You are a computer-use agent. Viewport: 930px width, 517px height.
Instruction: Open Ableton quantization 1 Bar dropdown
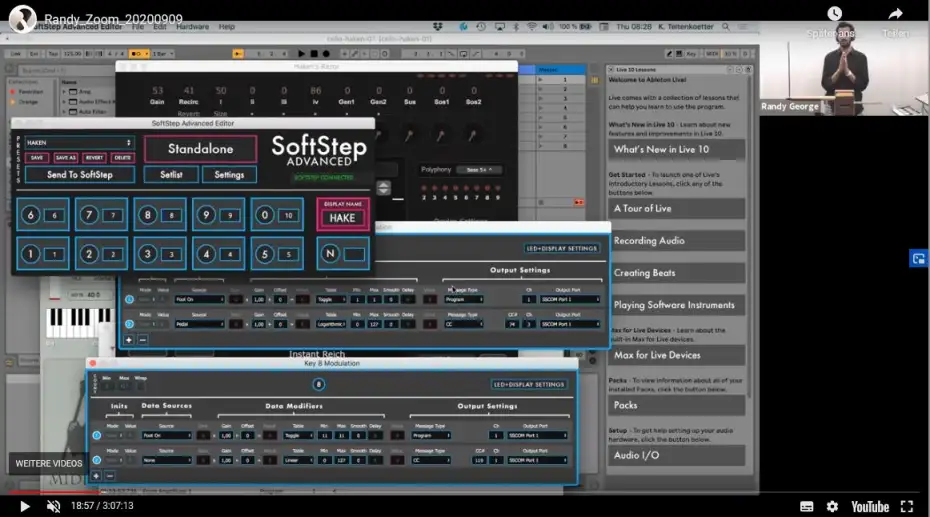pyautogui.click(x=163, y=53)
